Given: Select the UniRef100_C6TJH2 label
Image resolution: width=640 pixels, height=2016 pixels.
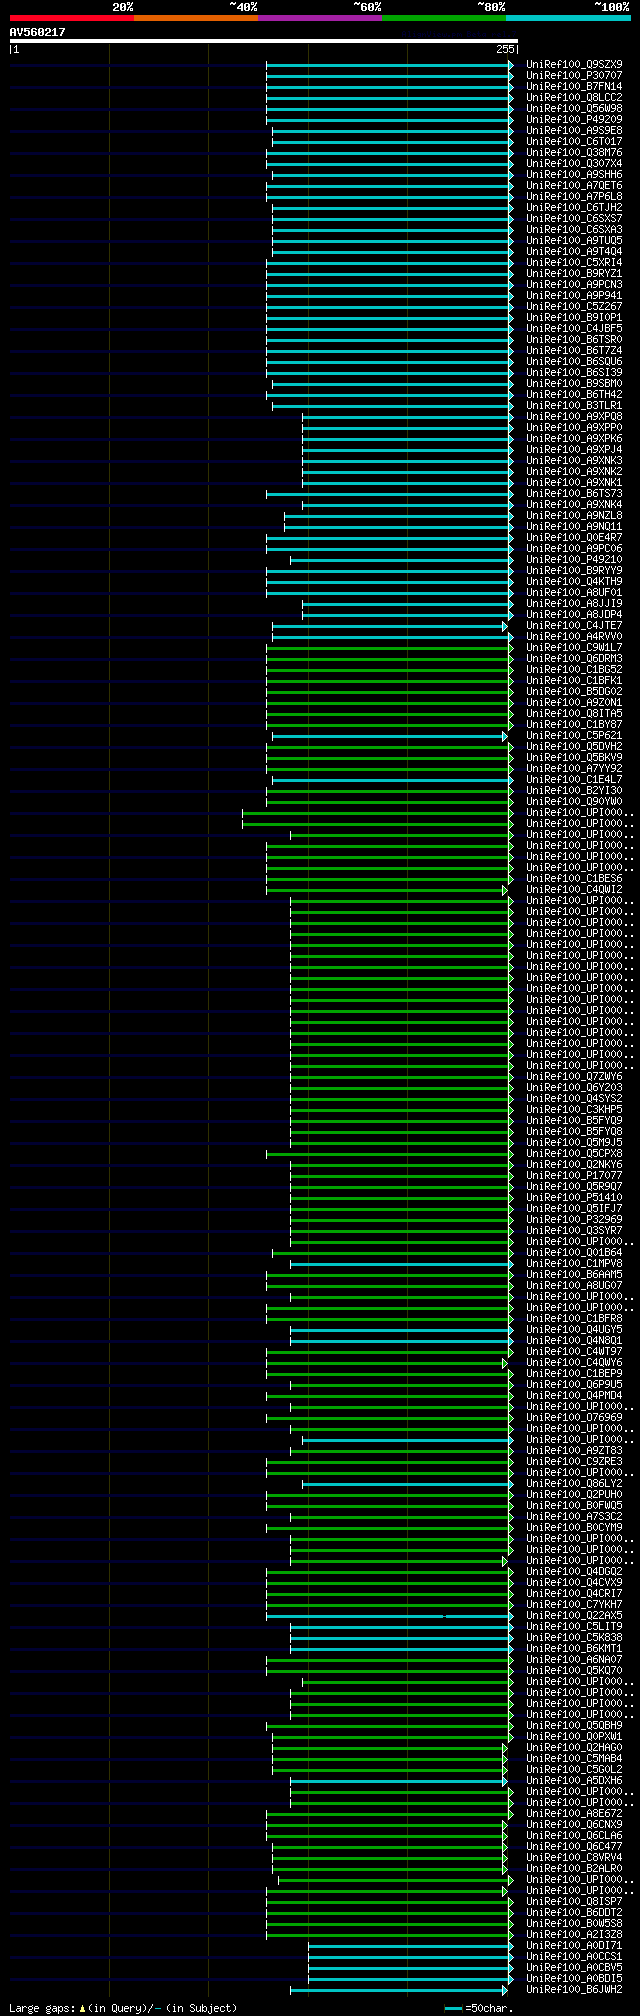Looking at the screenshot, I should pos(574,207).
